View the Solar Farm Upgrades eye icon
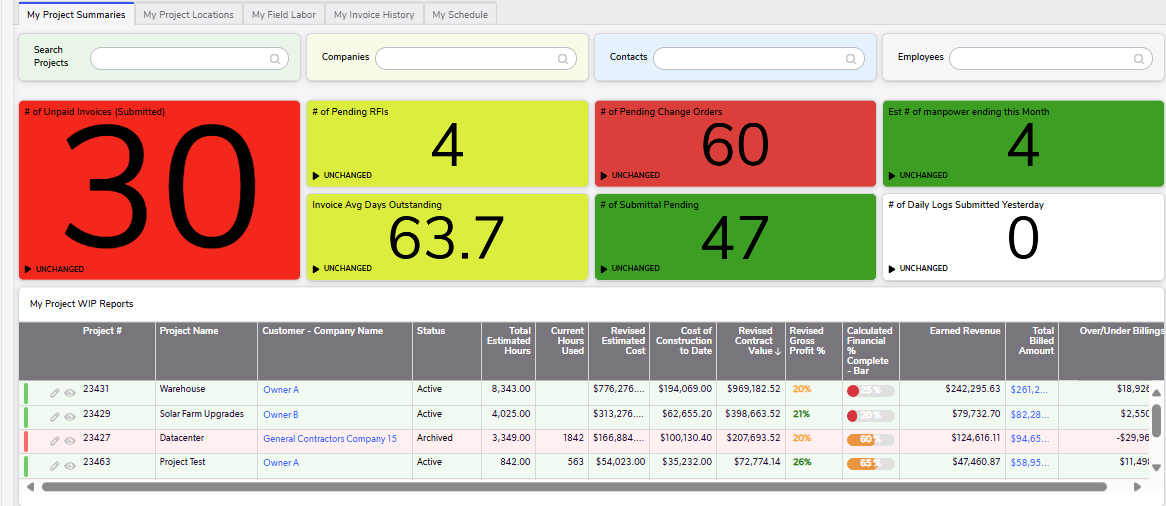Image resolution: width=1166 pixels, height=506 pixels. [70, 417]
